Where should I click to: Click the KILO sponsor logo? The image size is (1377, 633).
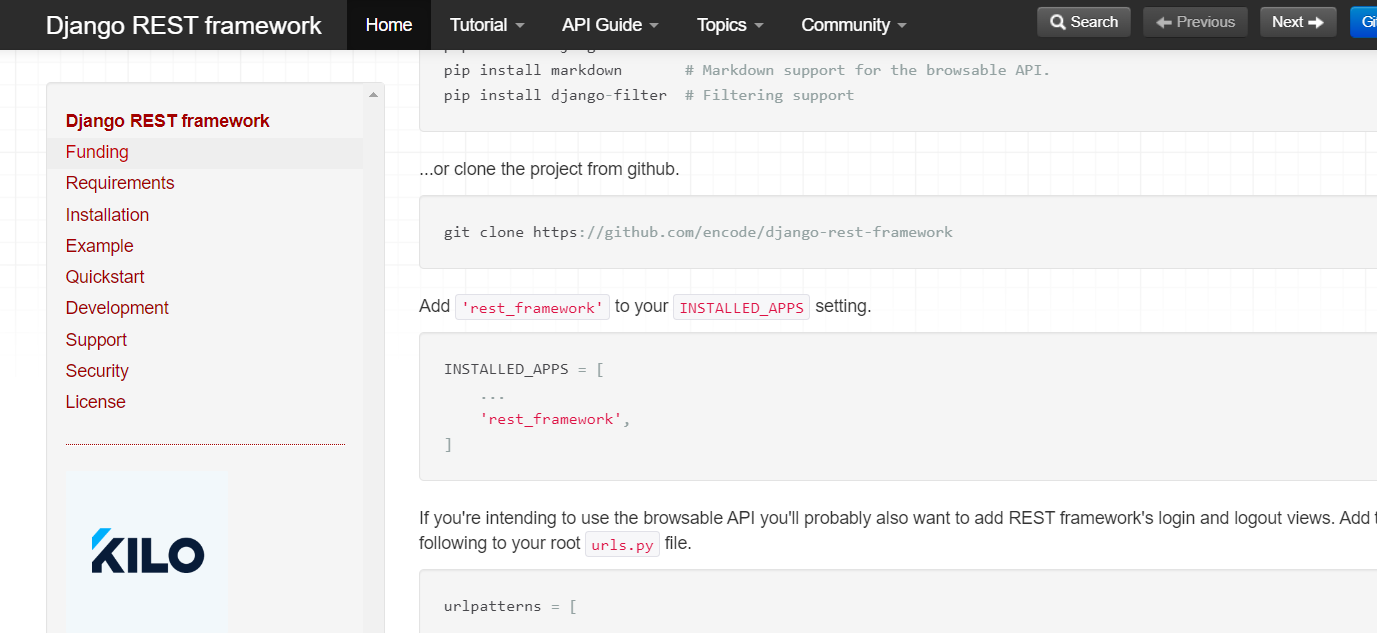[148, 552]
